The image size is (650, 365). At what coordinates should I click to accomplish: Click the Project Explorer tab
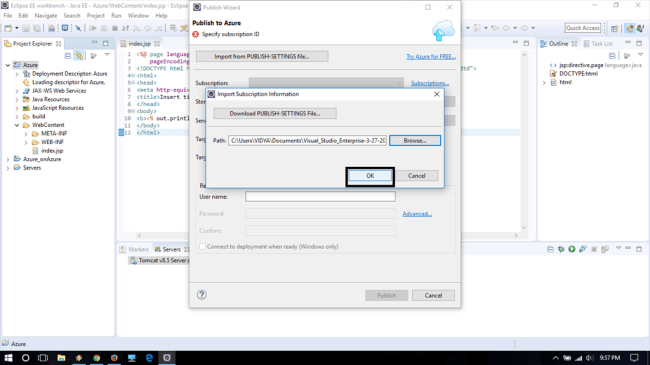coord(32,44)
